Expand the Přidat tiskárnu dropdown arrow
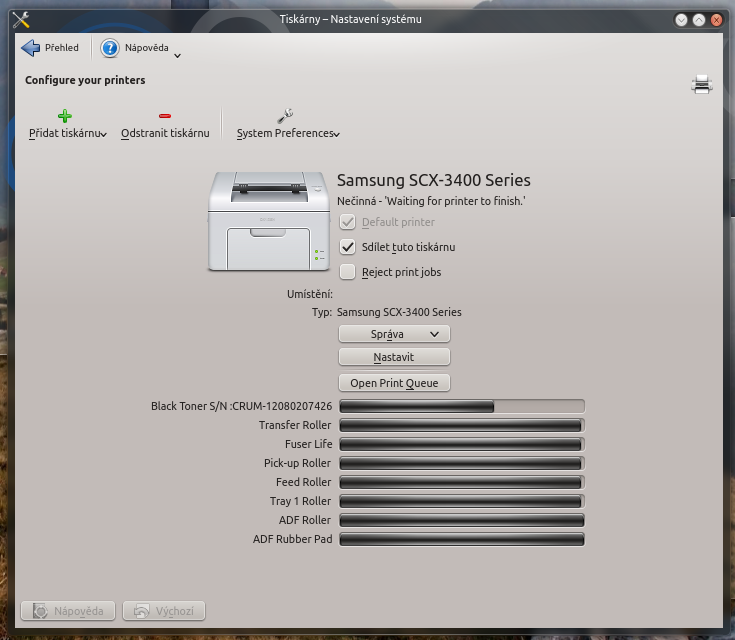This screenshot has width=735, height=640. pos(104,135)
